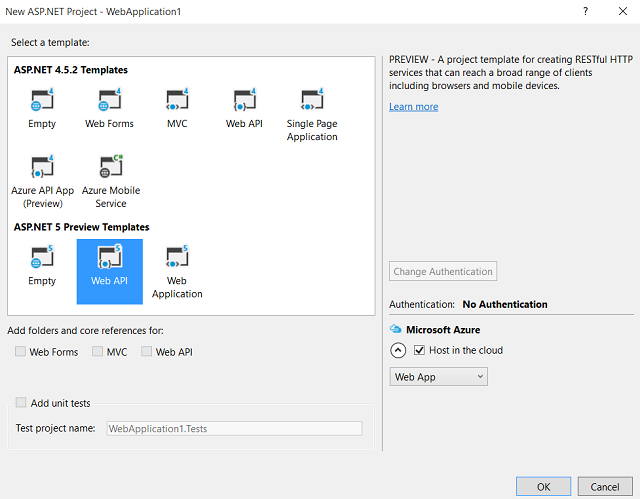Select the ASP.NET 5 Empty template
The width and height of the screenshot is (640, 499).
click(42, 266)
